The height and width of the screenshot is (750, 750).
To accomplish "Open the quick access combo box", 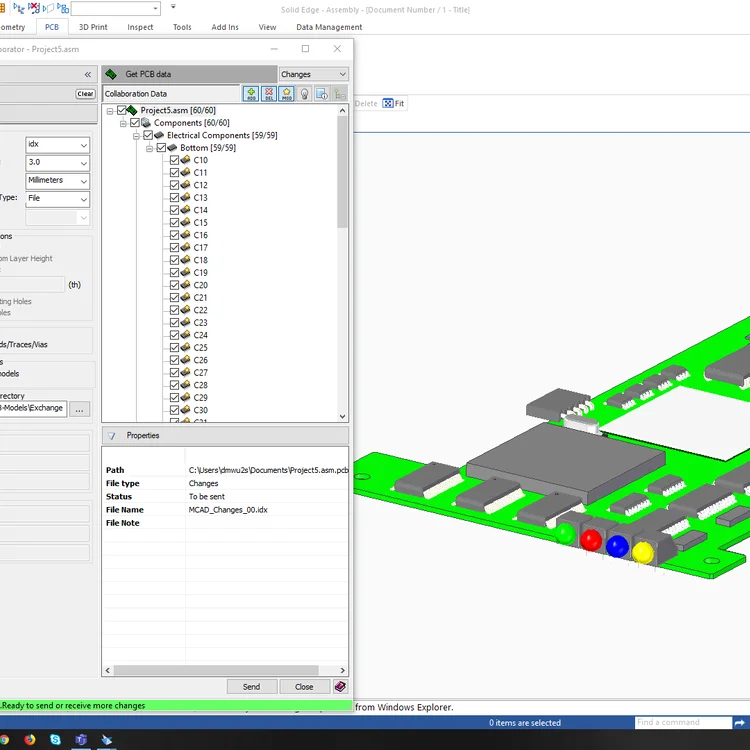I will click(x=116, y=8).
